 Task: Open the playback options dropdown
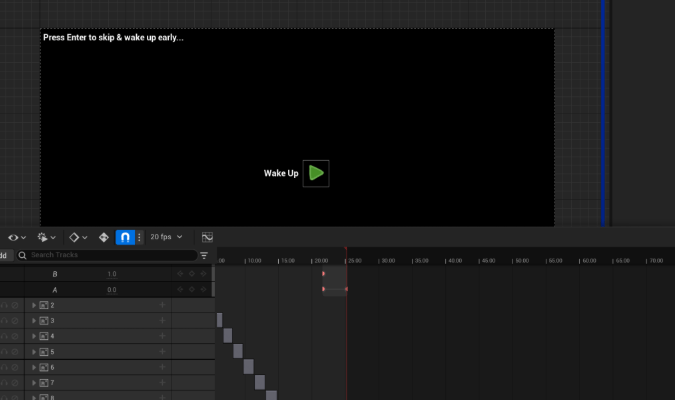(x=45, y=238)
